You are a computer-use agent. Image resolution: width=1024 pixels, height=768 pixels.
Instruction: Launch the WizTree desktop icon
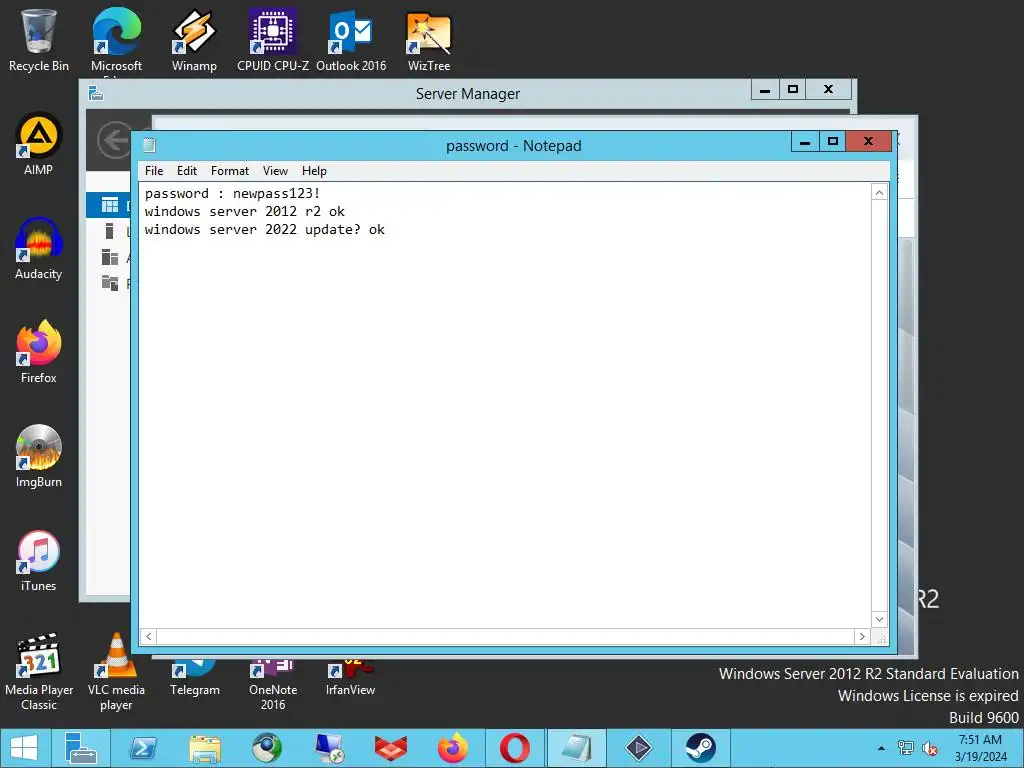tap(428, 39)
